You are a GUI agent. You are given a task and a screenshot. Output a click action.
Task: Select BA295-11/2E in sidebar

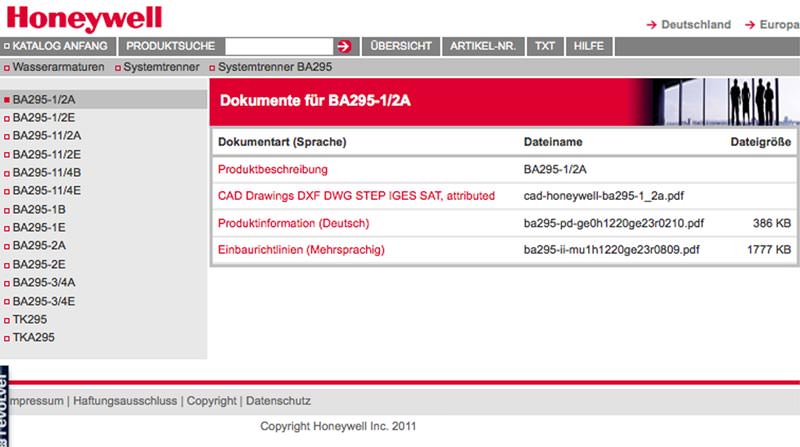[x=47, y=155]
